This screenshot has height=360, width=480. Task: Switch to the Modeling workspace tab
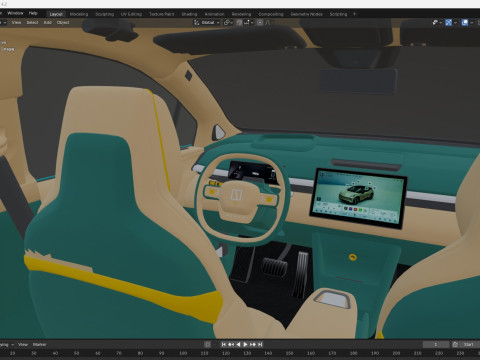click(x=79, y=14)
